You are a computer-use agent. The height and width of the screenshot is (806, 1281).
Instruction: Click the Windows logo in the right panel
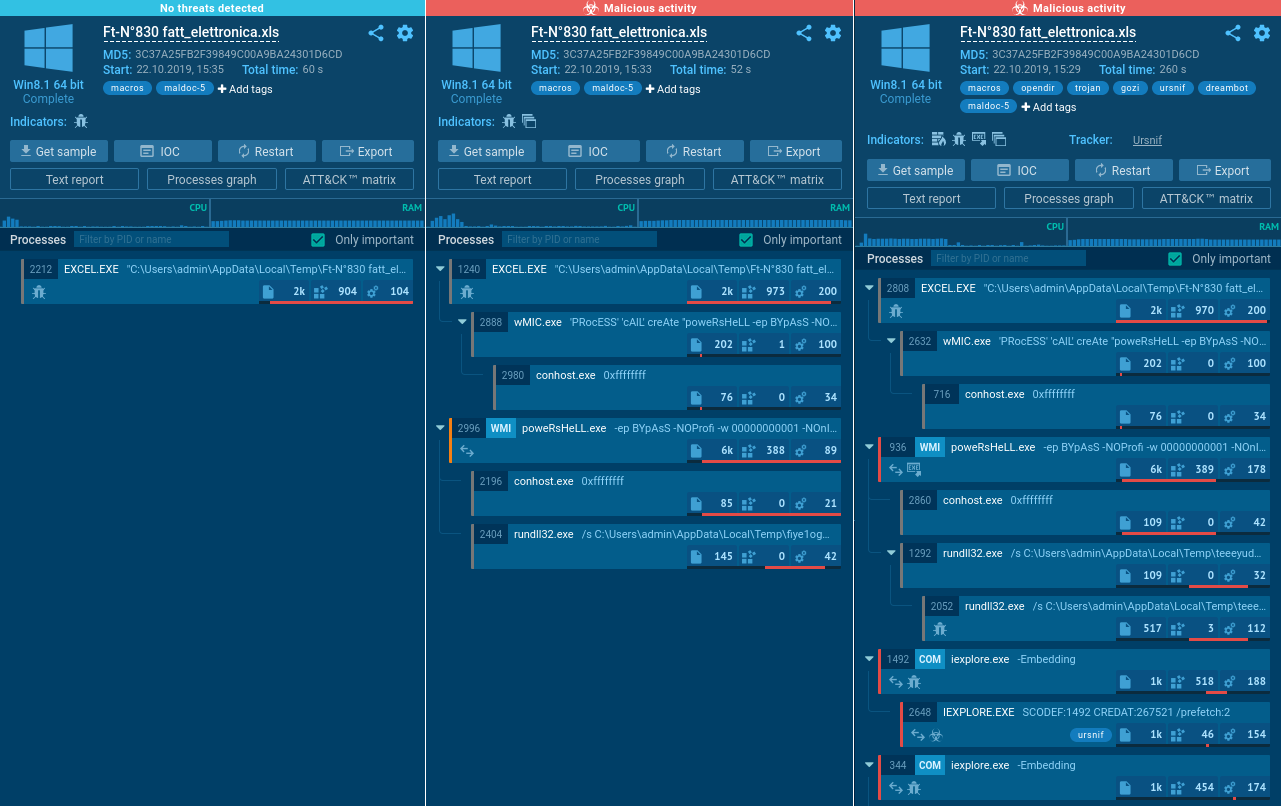tap(905, 49)
